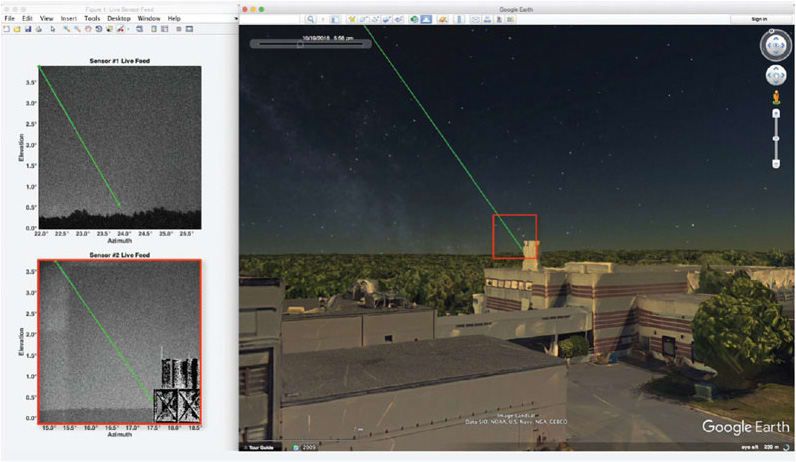The image size is (796, 462).
Task: Toggle historical imagery clock icon
Action: [414, 19]
